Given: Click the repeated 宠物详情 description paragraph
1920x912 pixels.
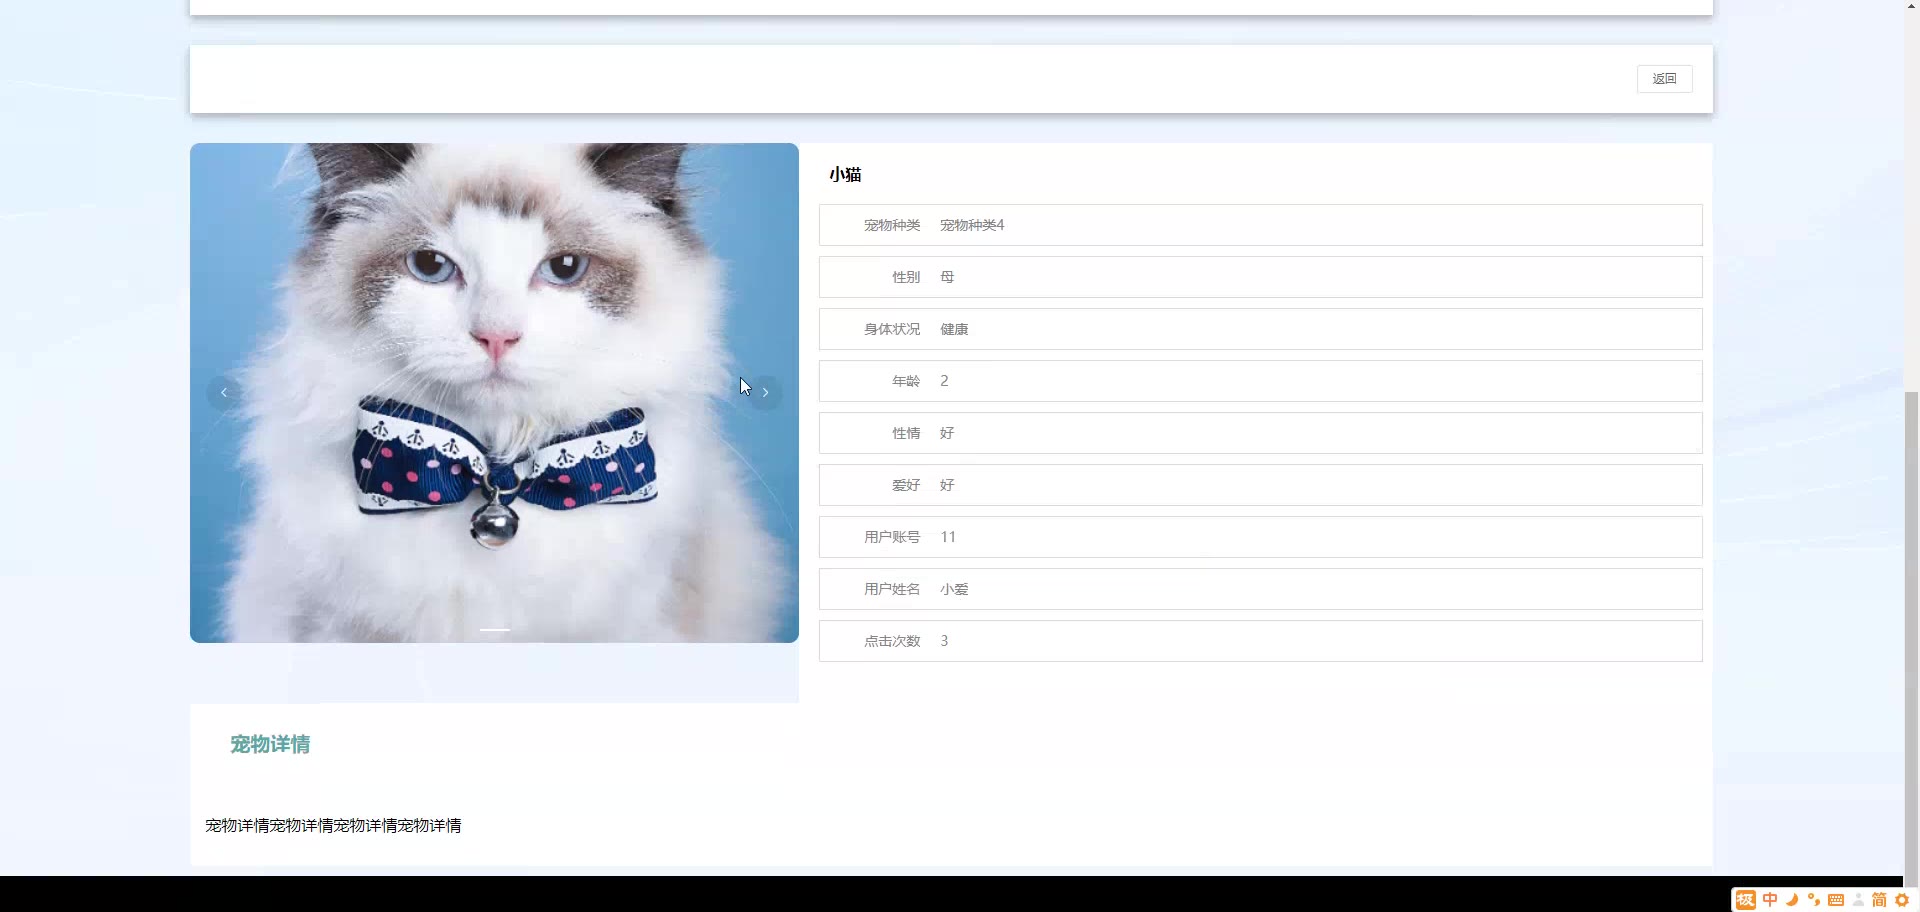Looking at the screenshot, I should pos(333,825).
